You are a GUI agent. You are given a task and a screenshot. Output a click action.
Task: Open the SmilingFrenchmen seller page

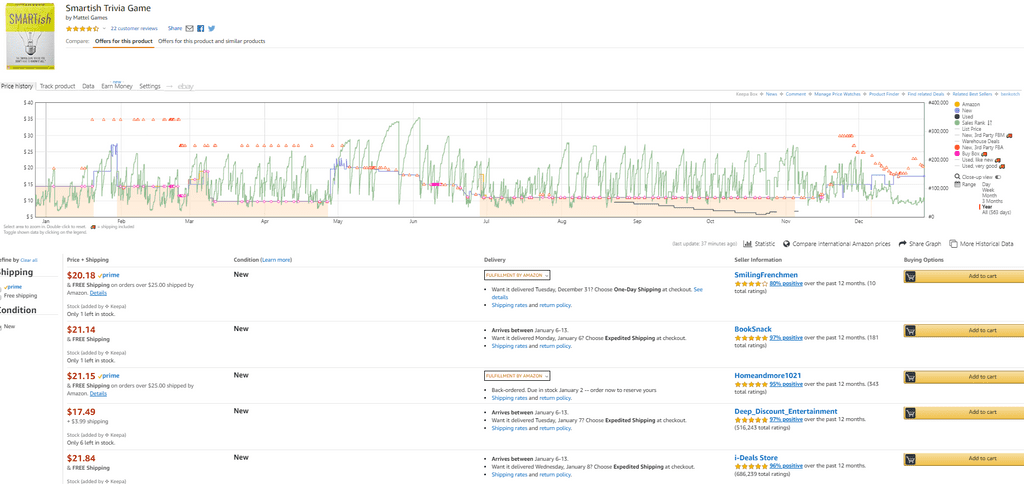pyautogui.click(x=766, y=275)
